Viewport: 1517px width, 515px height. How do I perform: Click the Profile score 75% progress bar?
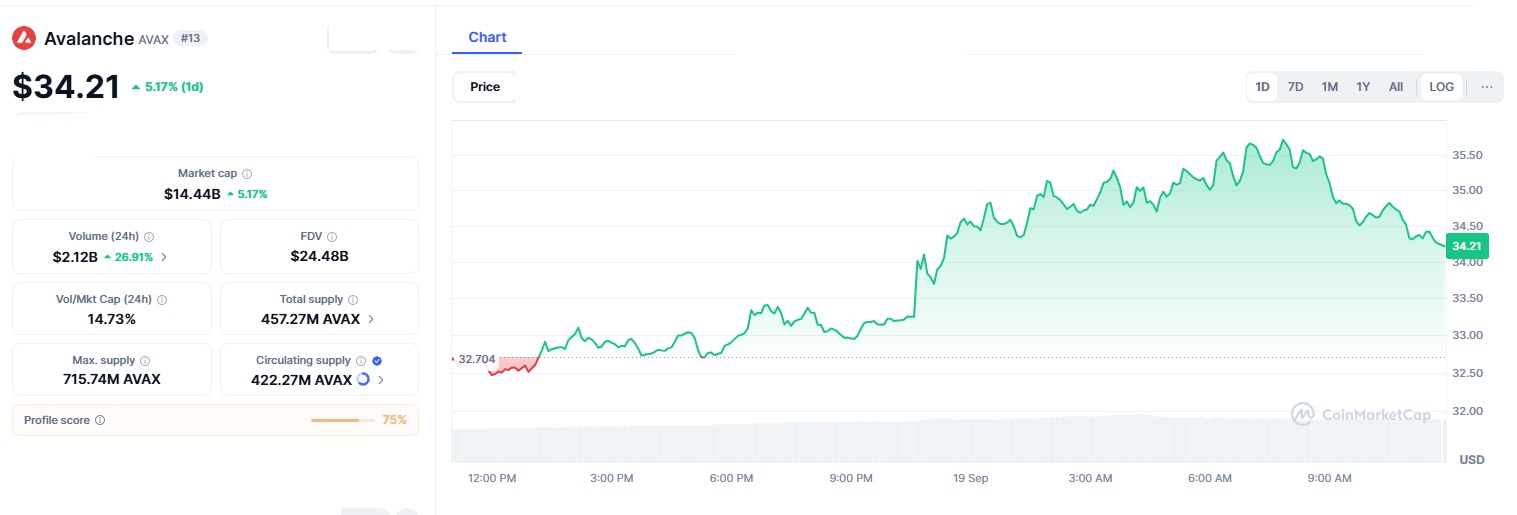pyautogui.click(x=342, y=420)
